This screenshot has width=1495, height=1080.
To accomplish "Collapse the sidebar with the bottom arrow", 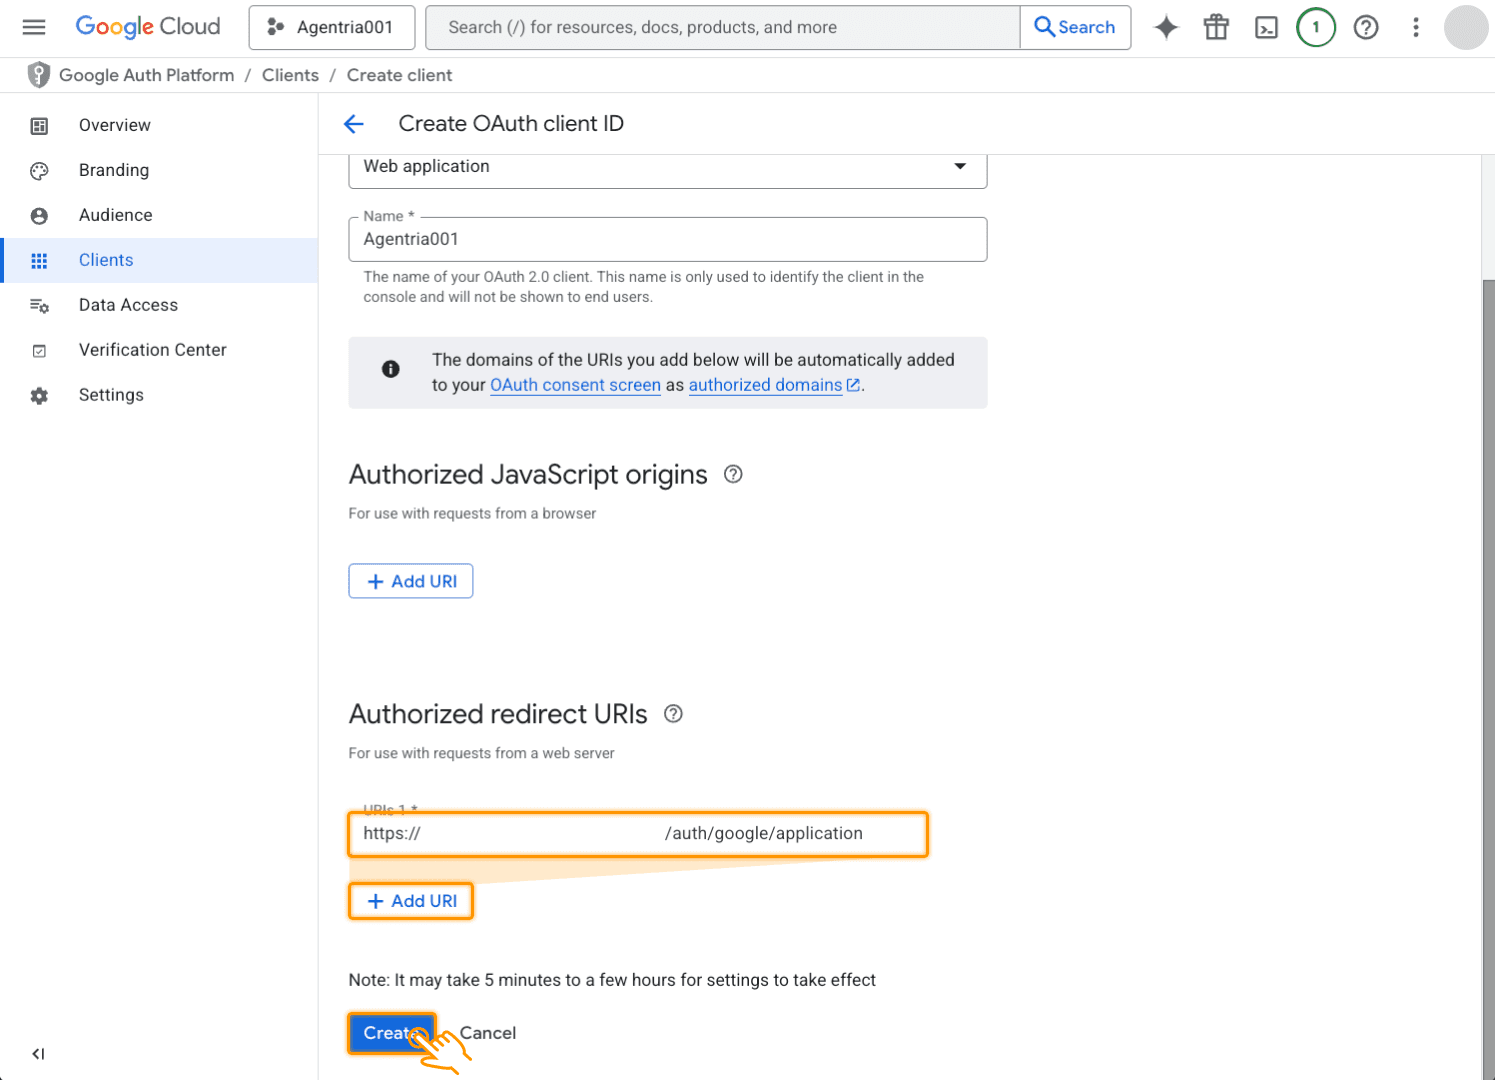I will pyautogui.click(x=38, y=1054).
